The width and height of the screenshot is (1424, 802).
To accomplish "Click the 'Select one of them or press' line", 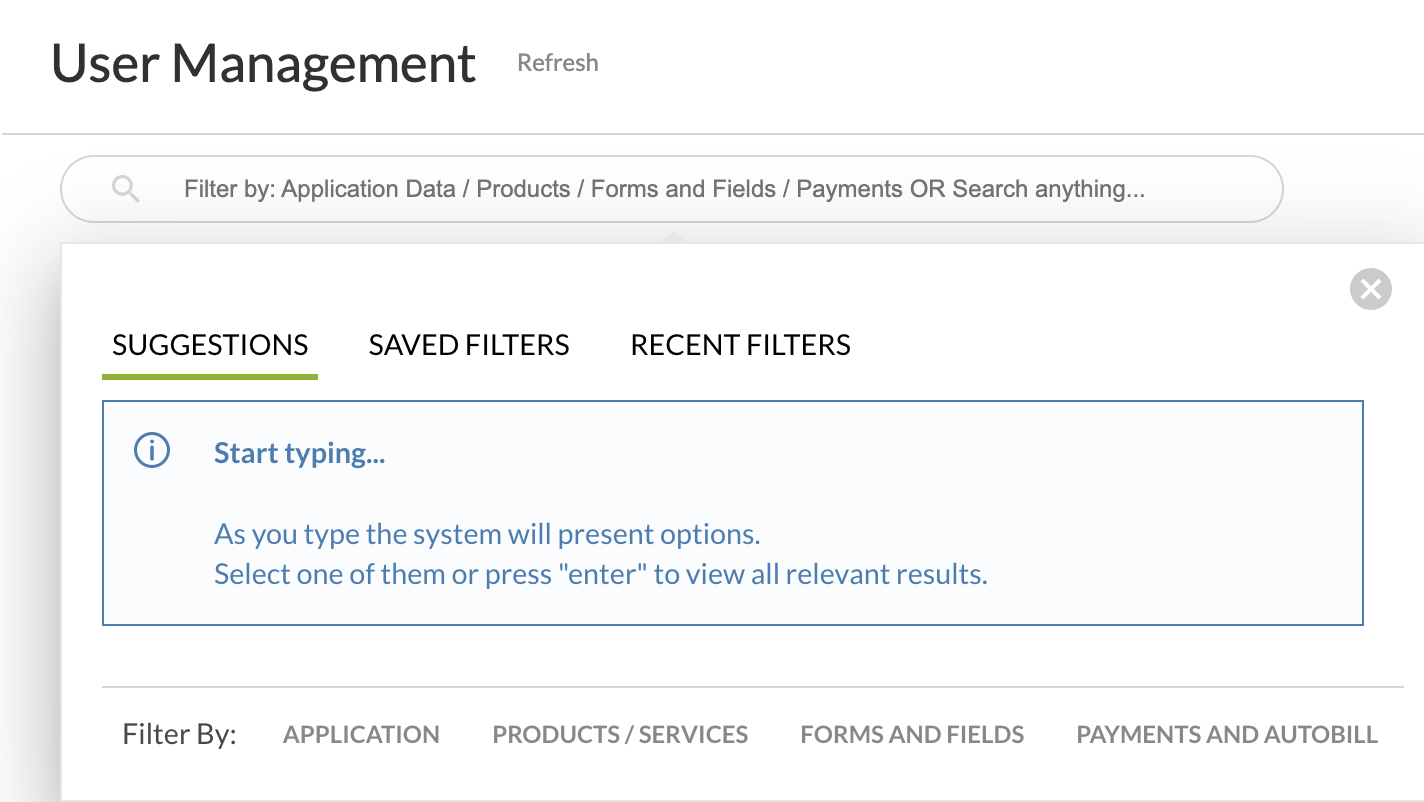I will pos(601,575).
